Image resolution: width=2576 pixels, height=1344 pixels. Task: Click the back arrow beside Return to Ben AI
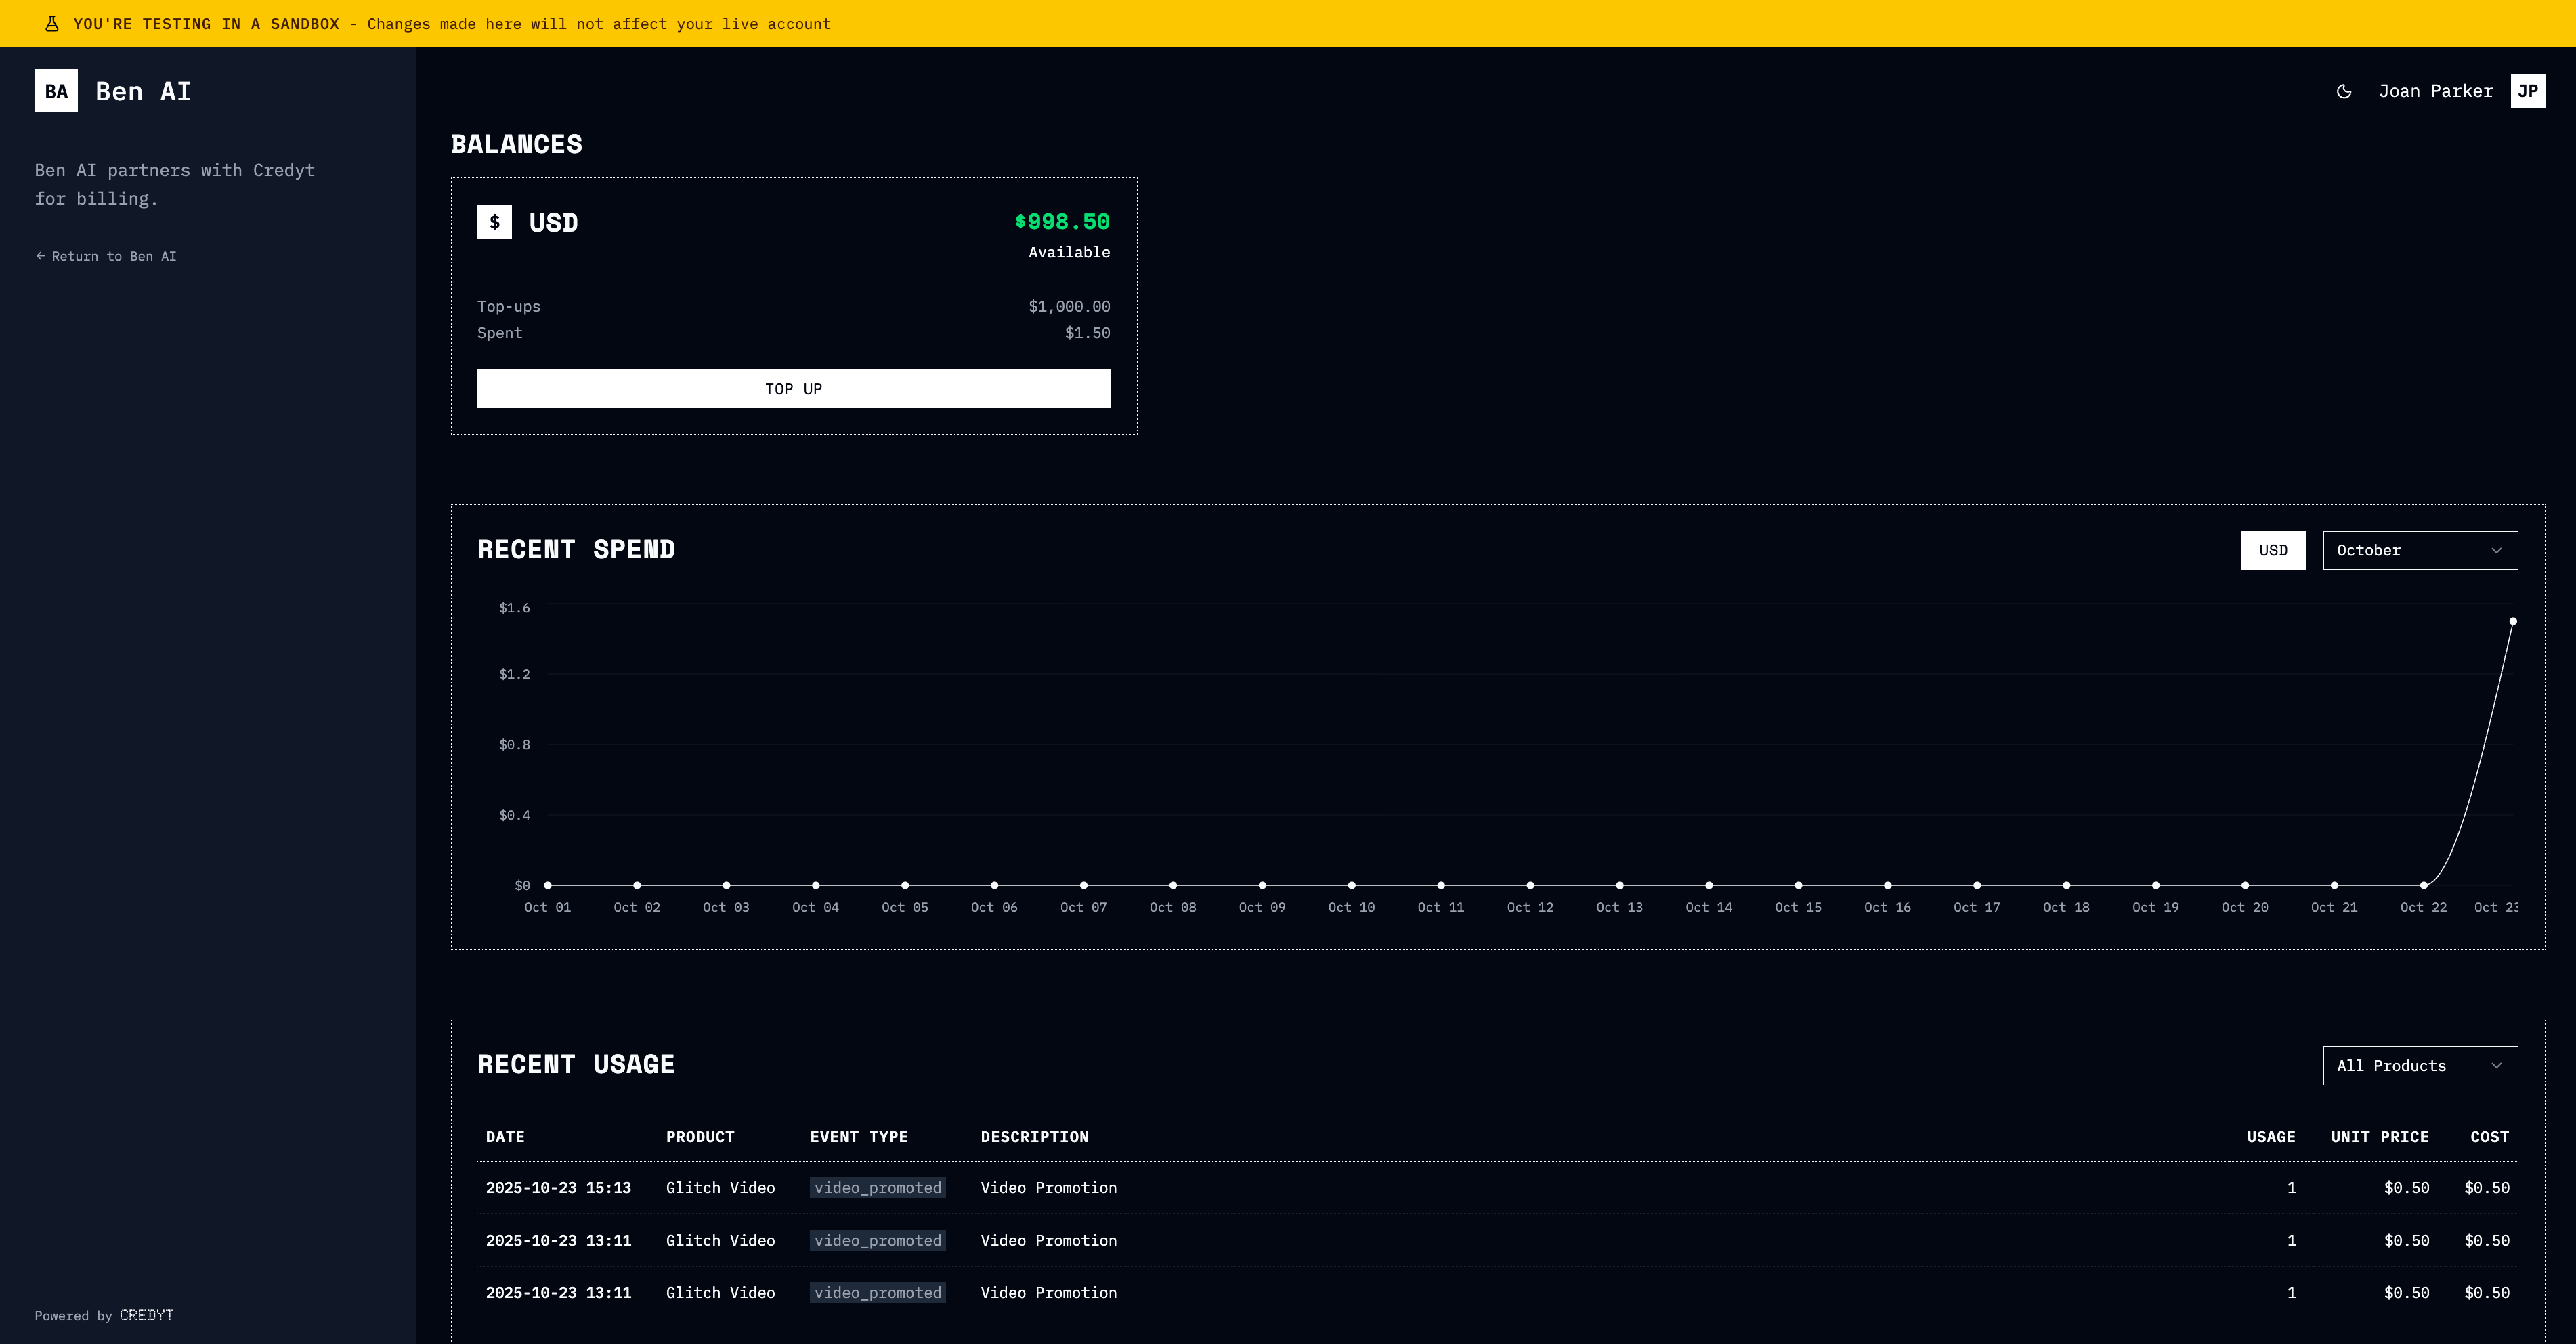click(41, 256)
